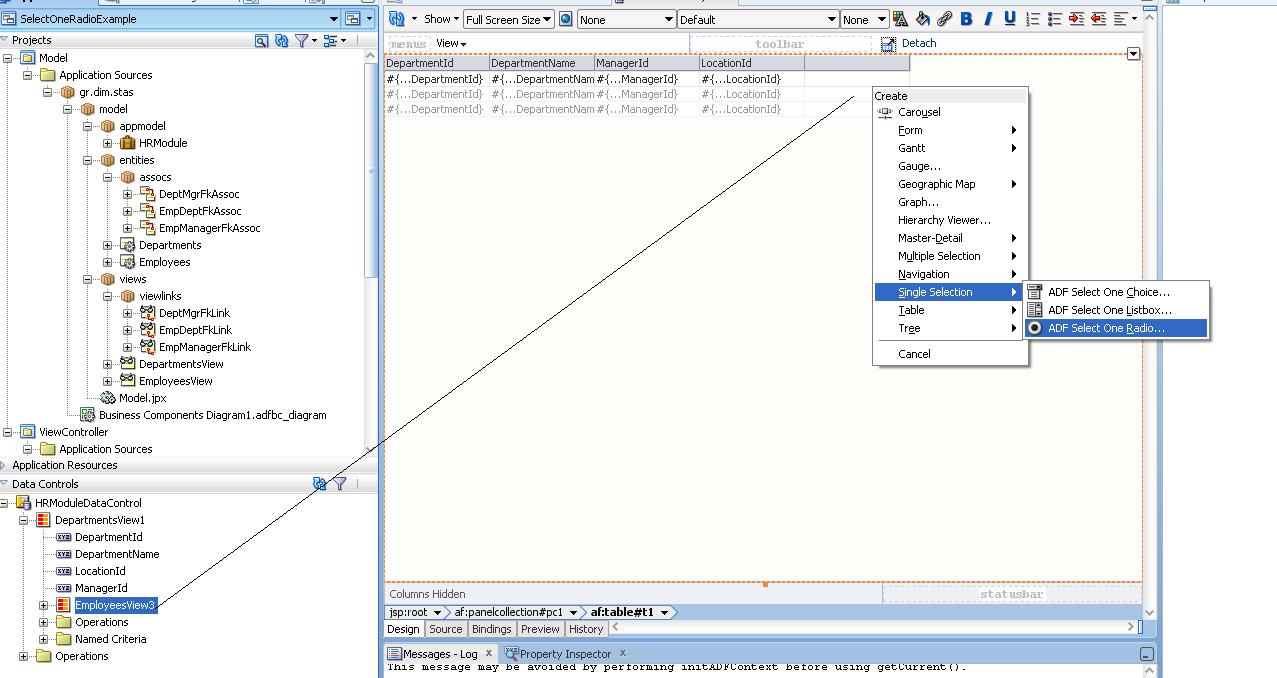Click the Underline icon in the toolbar

1010,18
